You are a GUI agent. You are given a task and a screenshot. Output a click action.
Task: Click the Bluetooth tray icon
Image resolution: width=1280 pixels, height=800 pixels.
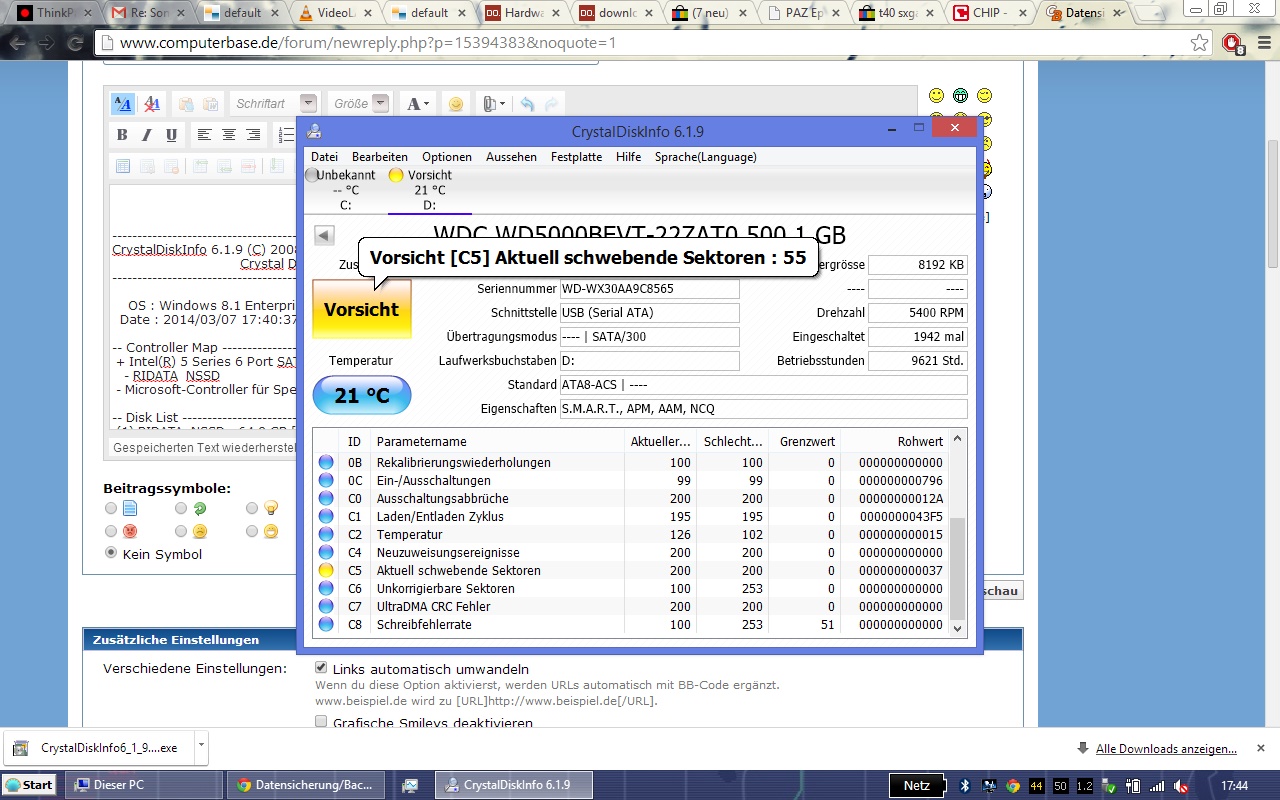pyautogui.click(x=965, y=785)
